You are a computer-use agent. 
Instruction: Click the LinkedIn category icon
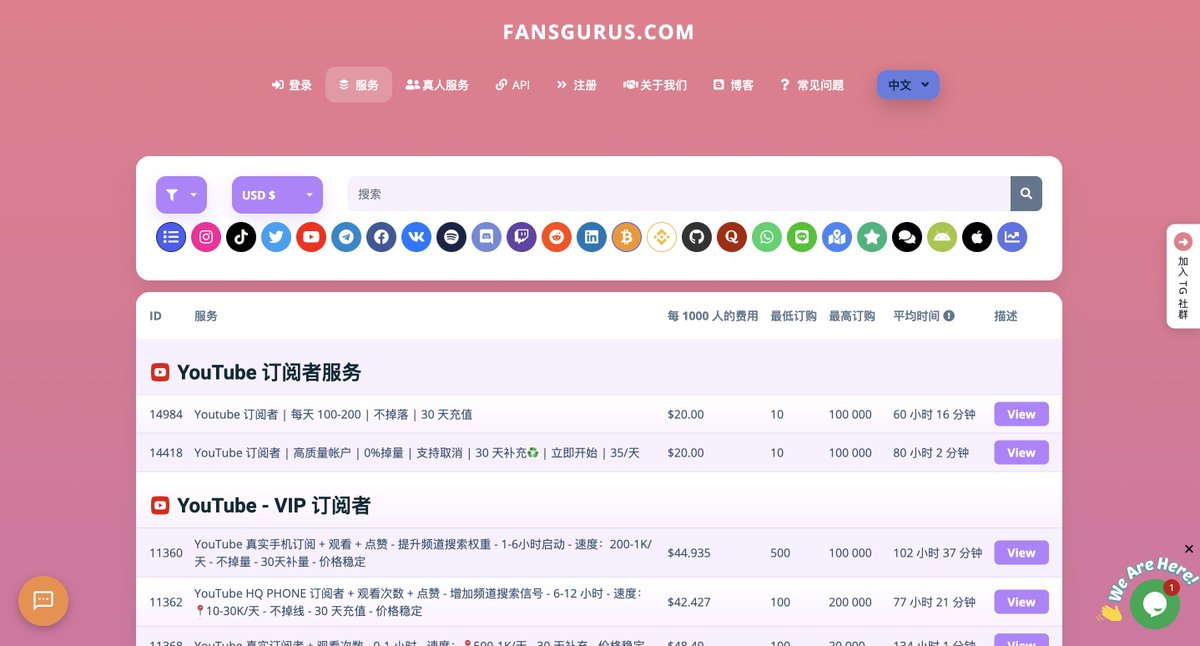591,237
